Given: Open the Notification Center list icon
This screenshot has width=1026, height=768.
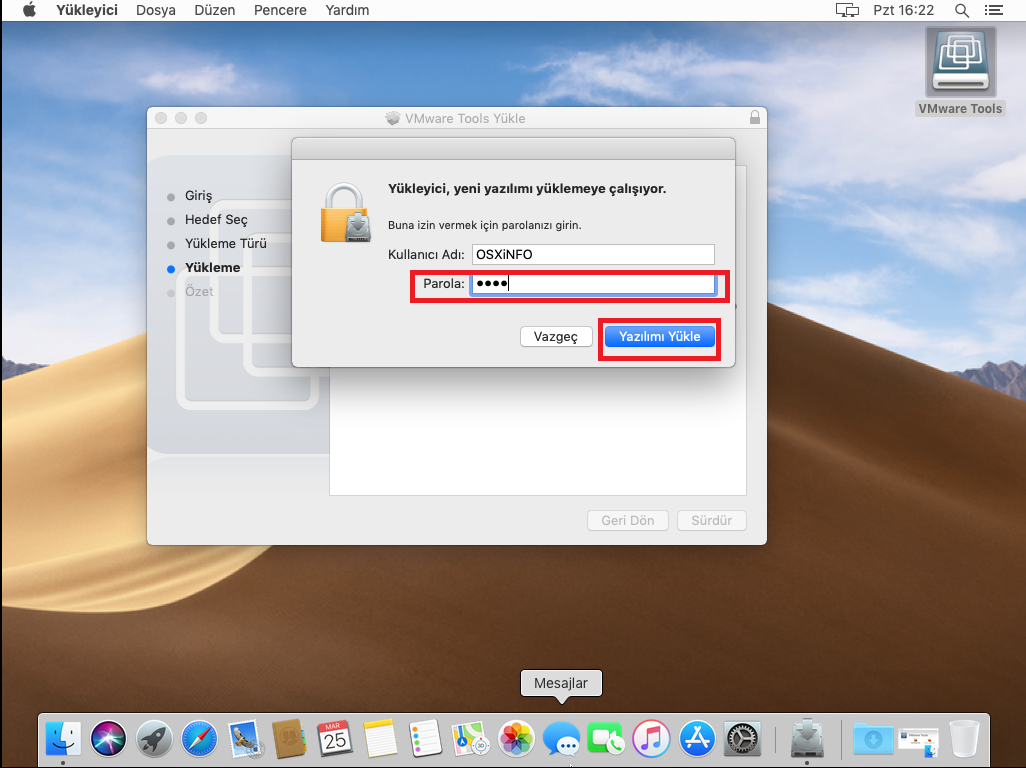Looking at the screenshot, I should click(x=993, y=10).
